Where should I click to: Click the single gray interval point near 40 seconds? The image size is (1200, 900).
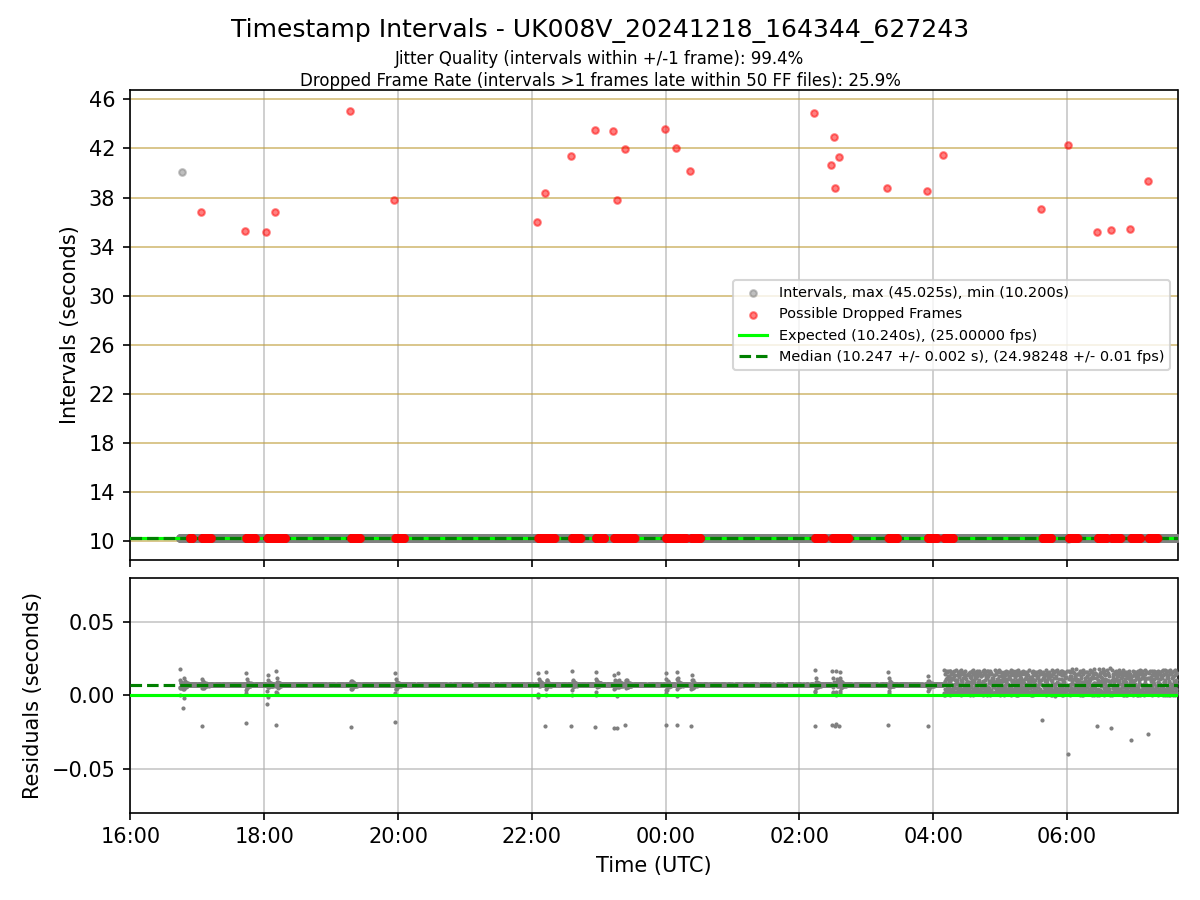tap(182, 172)
